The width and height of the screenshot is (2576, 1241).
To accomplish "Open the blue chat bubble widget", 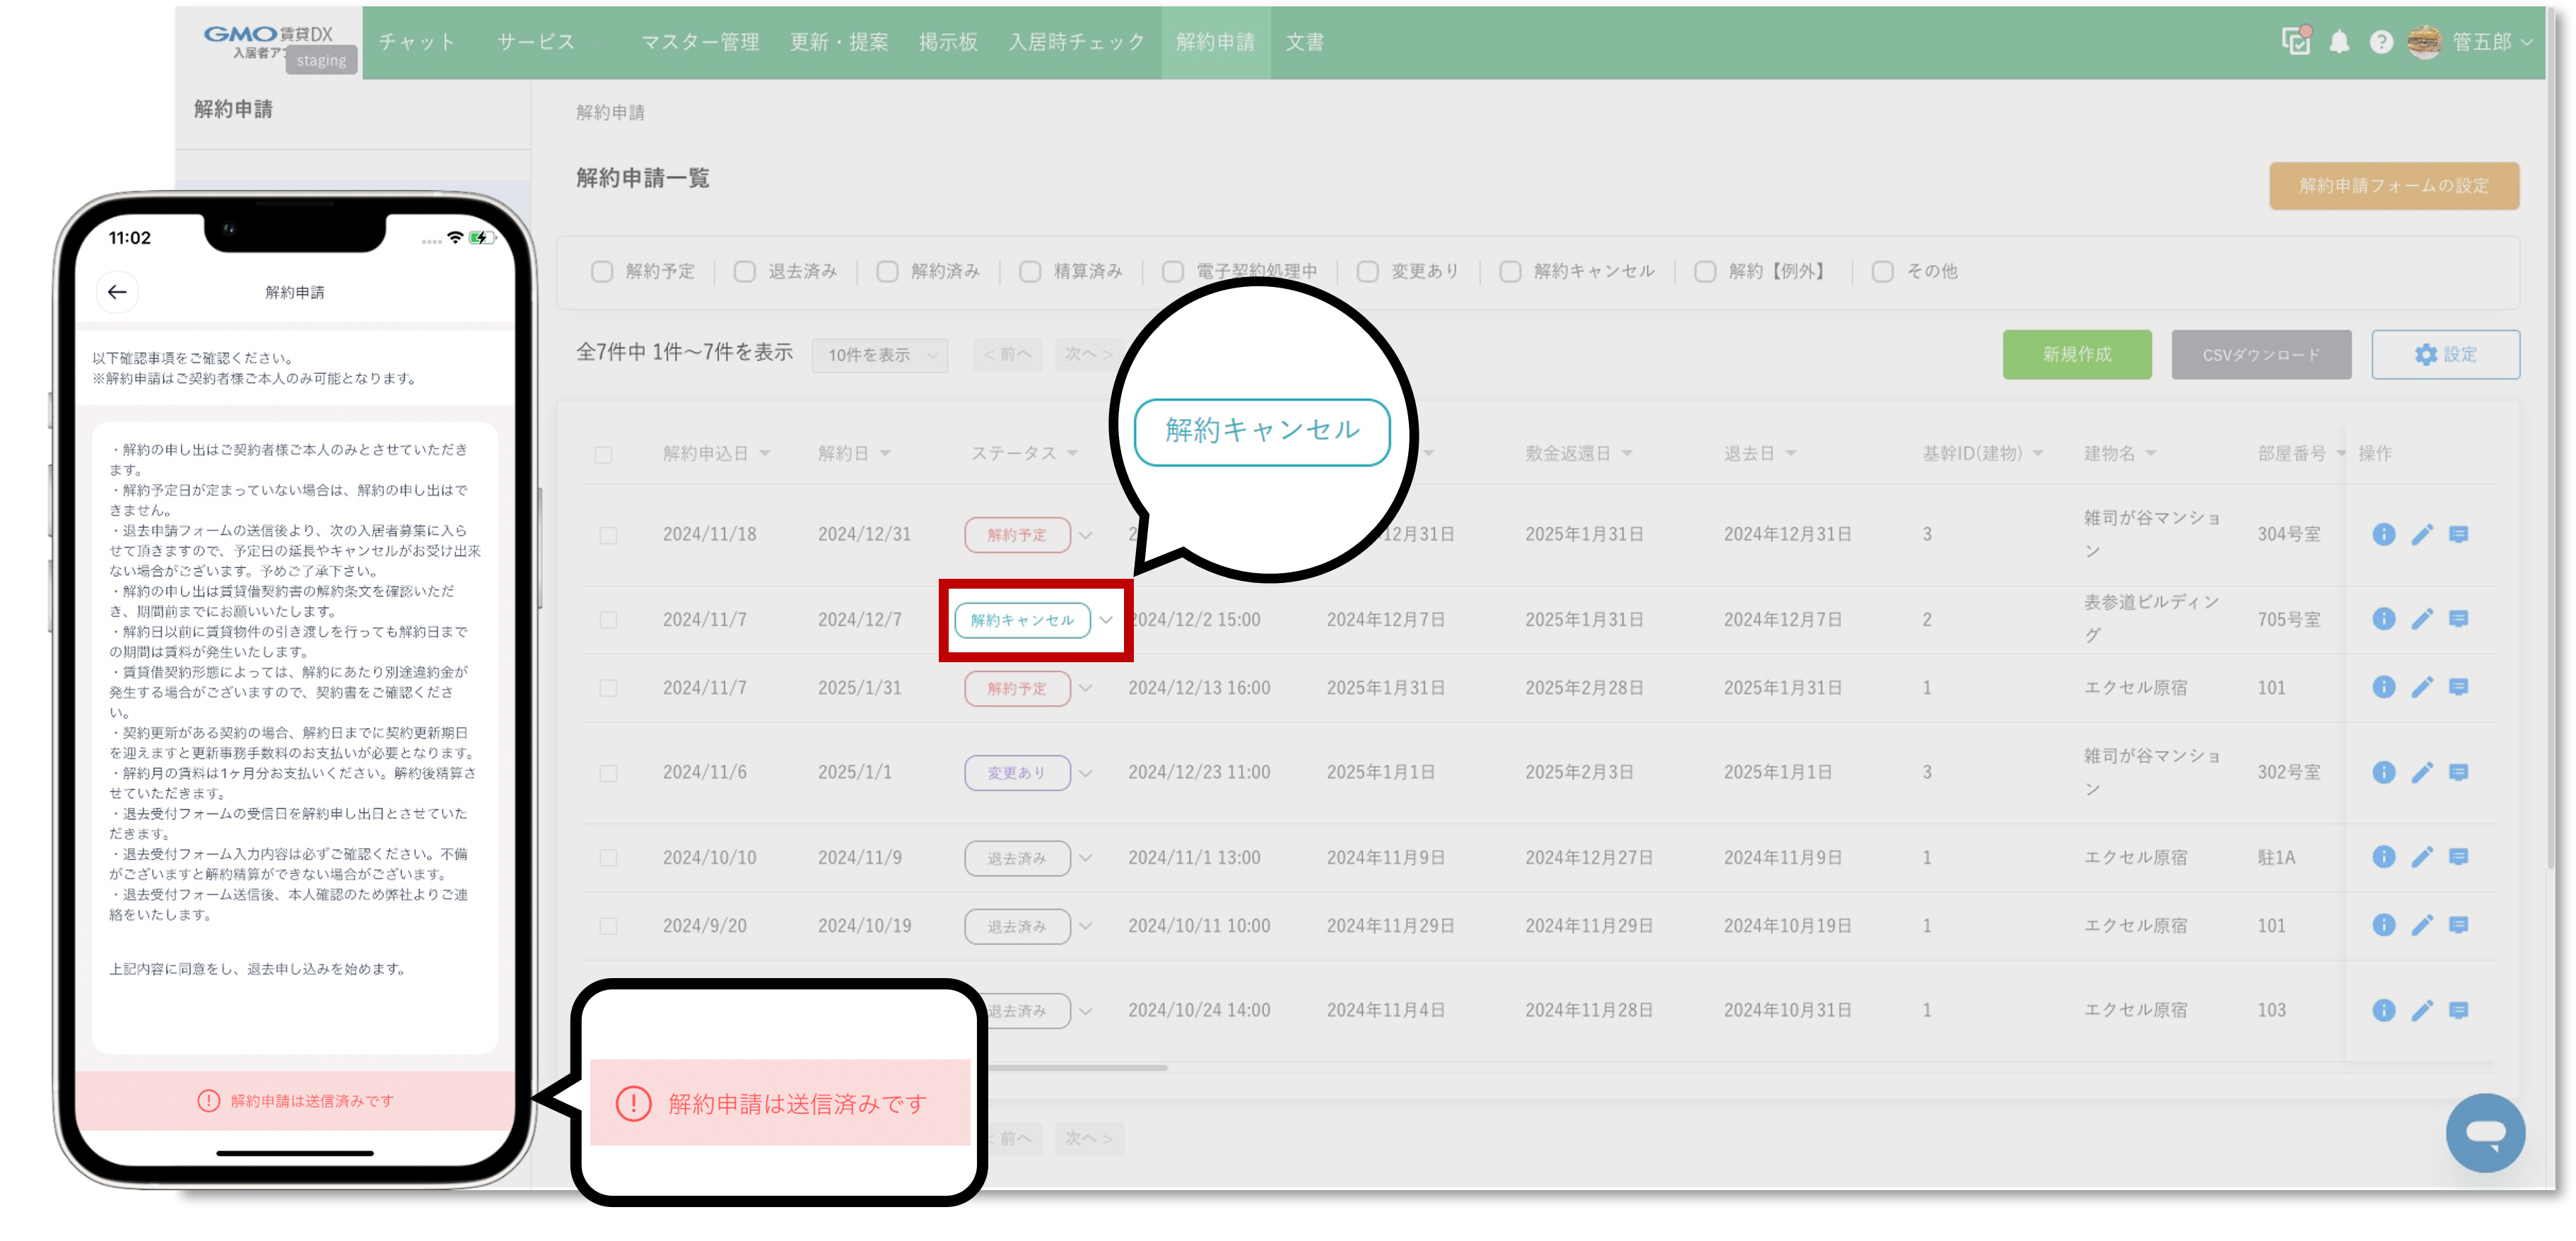I will coord(2485,1132).
